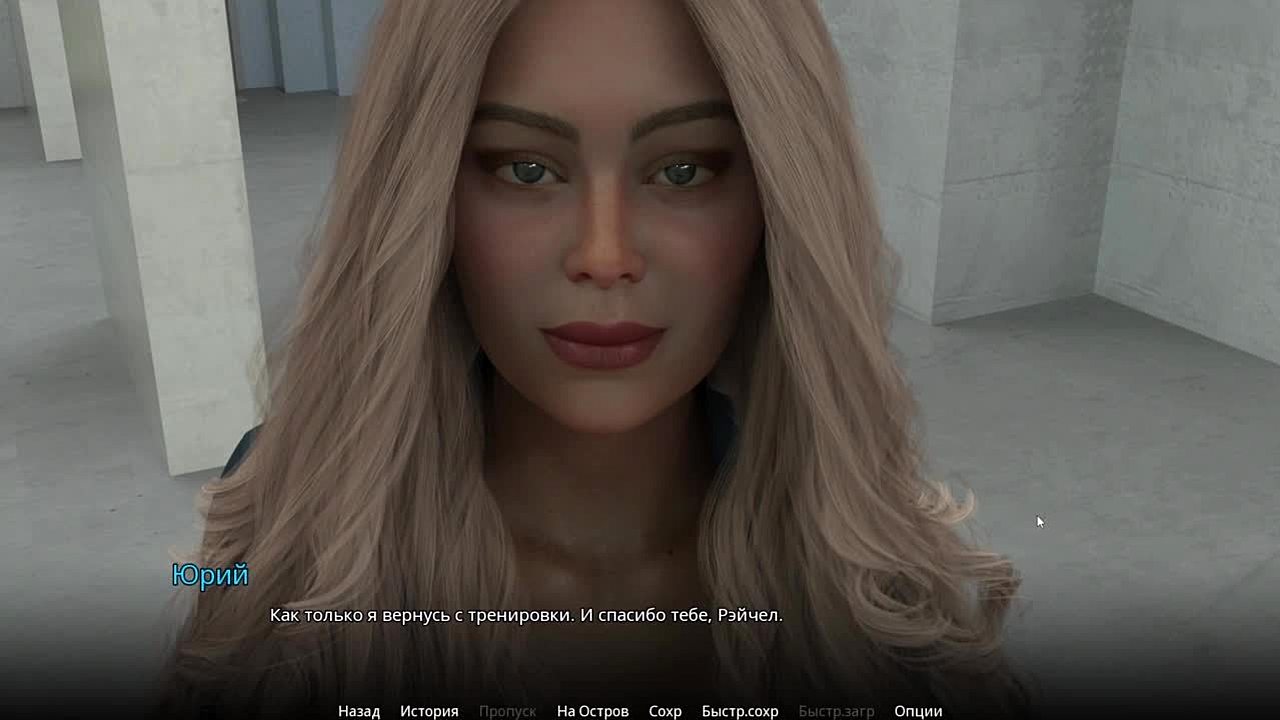The image size is (1280, 720).
Task: Click the greyed-out Пропуск skip option
Action: (x=507, y=711)
